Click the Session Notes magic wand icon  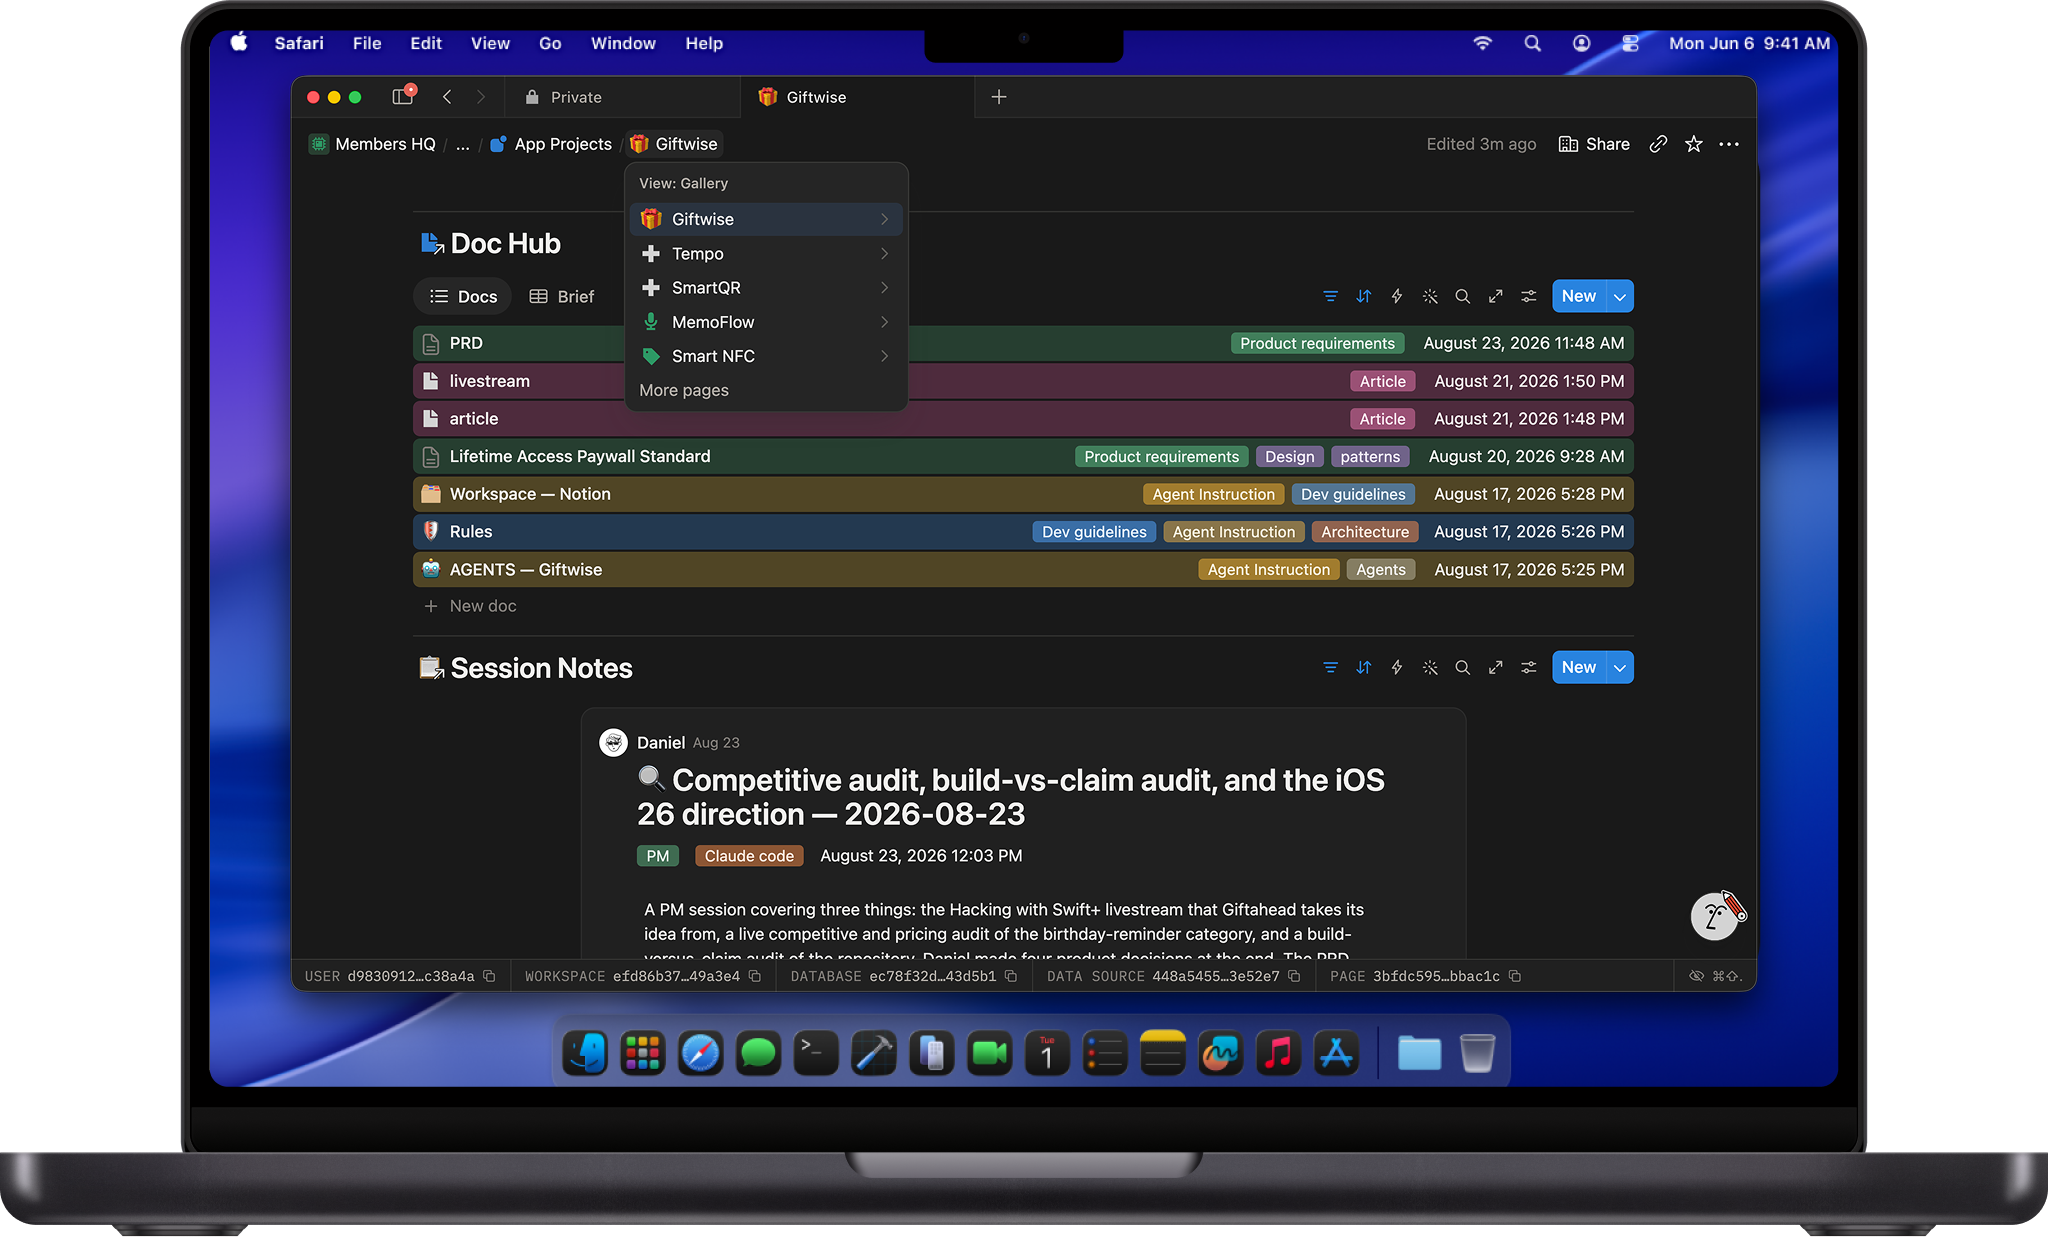[1430, 667]
